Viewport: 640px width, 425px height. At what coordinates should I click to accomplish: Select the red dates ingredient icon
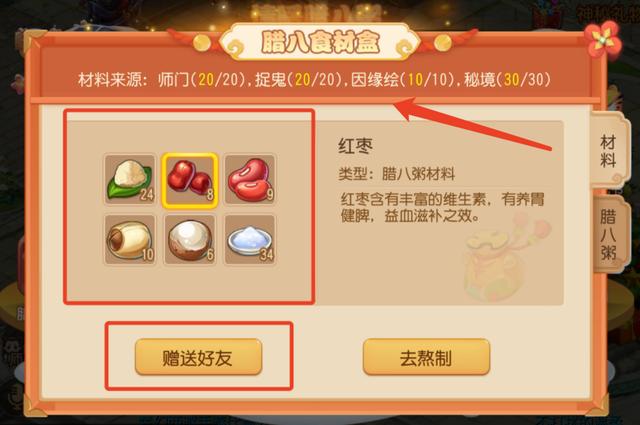tap(190, 180)
